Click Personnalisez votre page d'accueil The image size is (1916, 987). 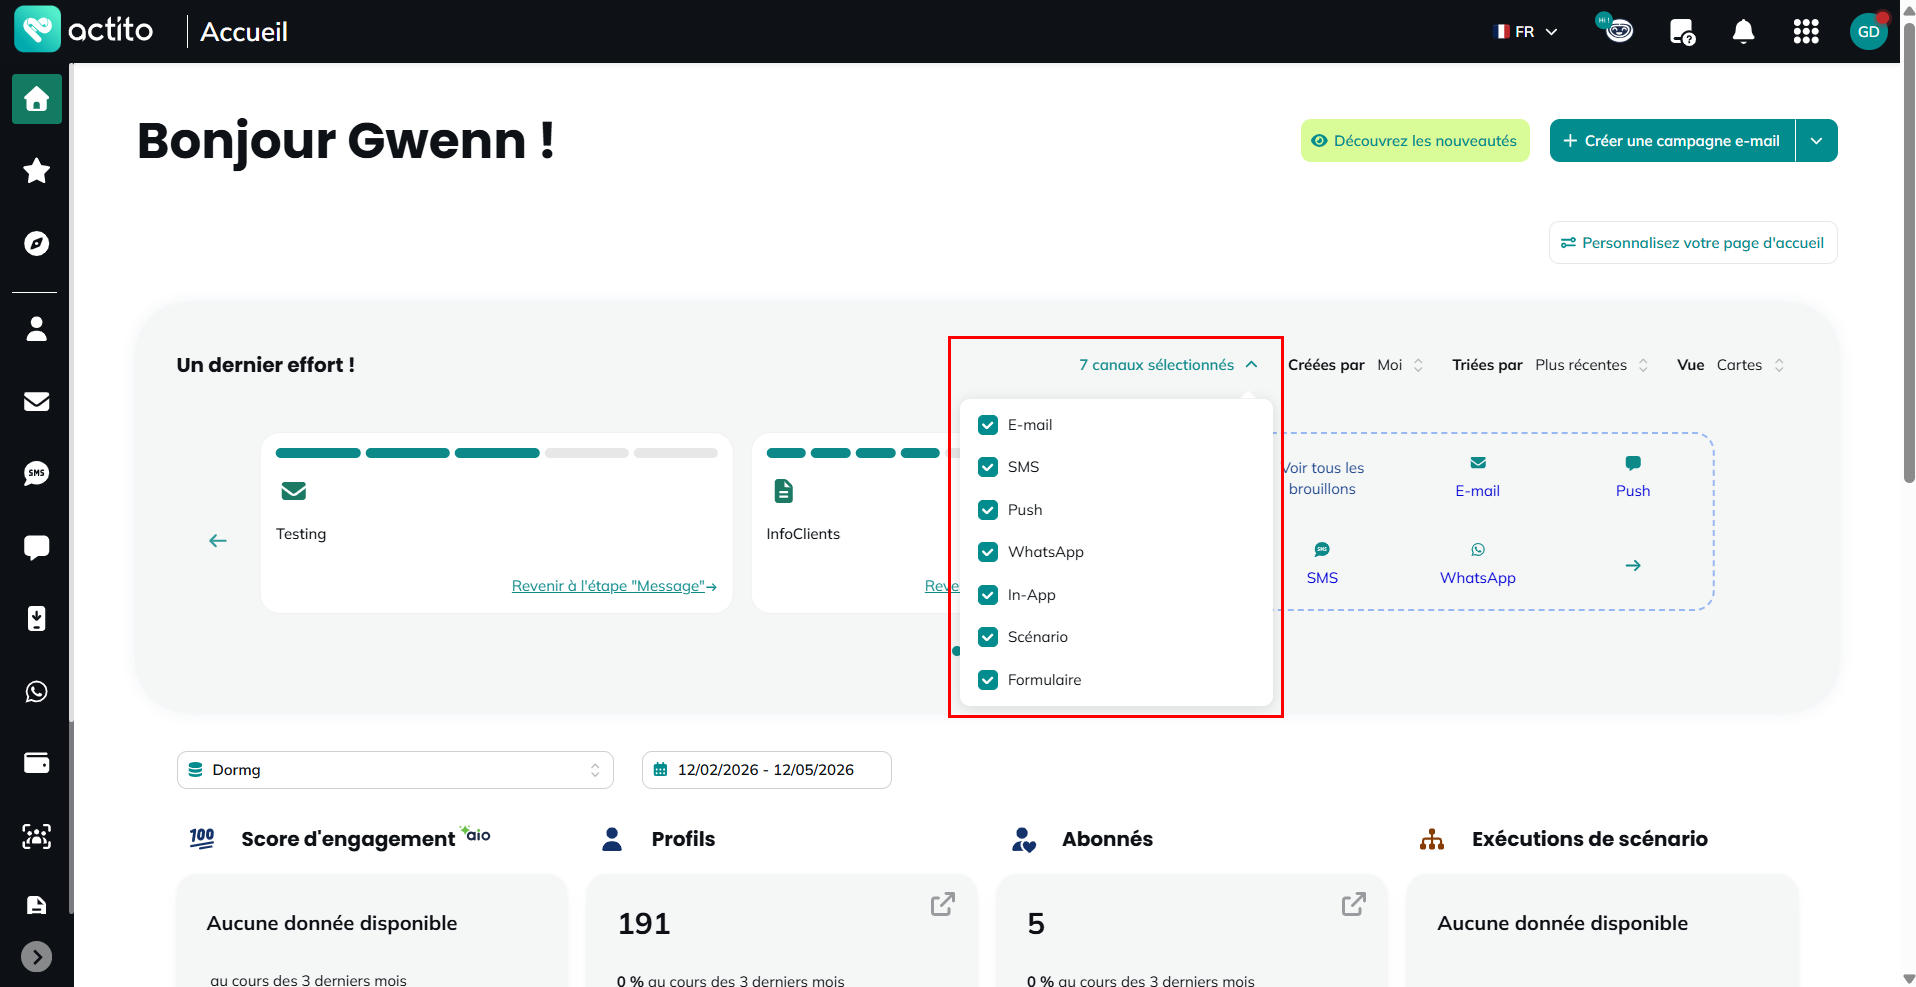click(1693, 243)
